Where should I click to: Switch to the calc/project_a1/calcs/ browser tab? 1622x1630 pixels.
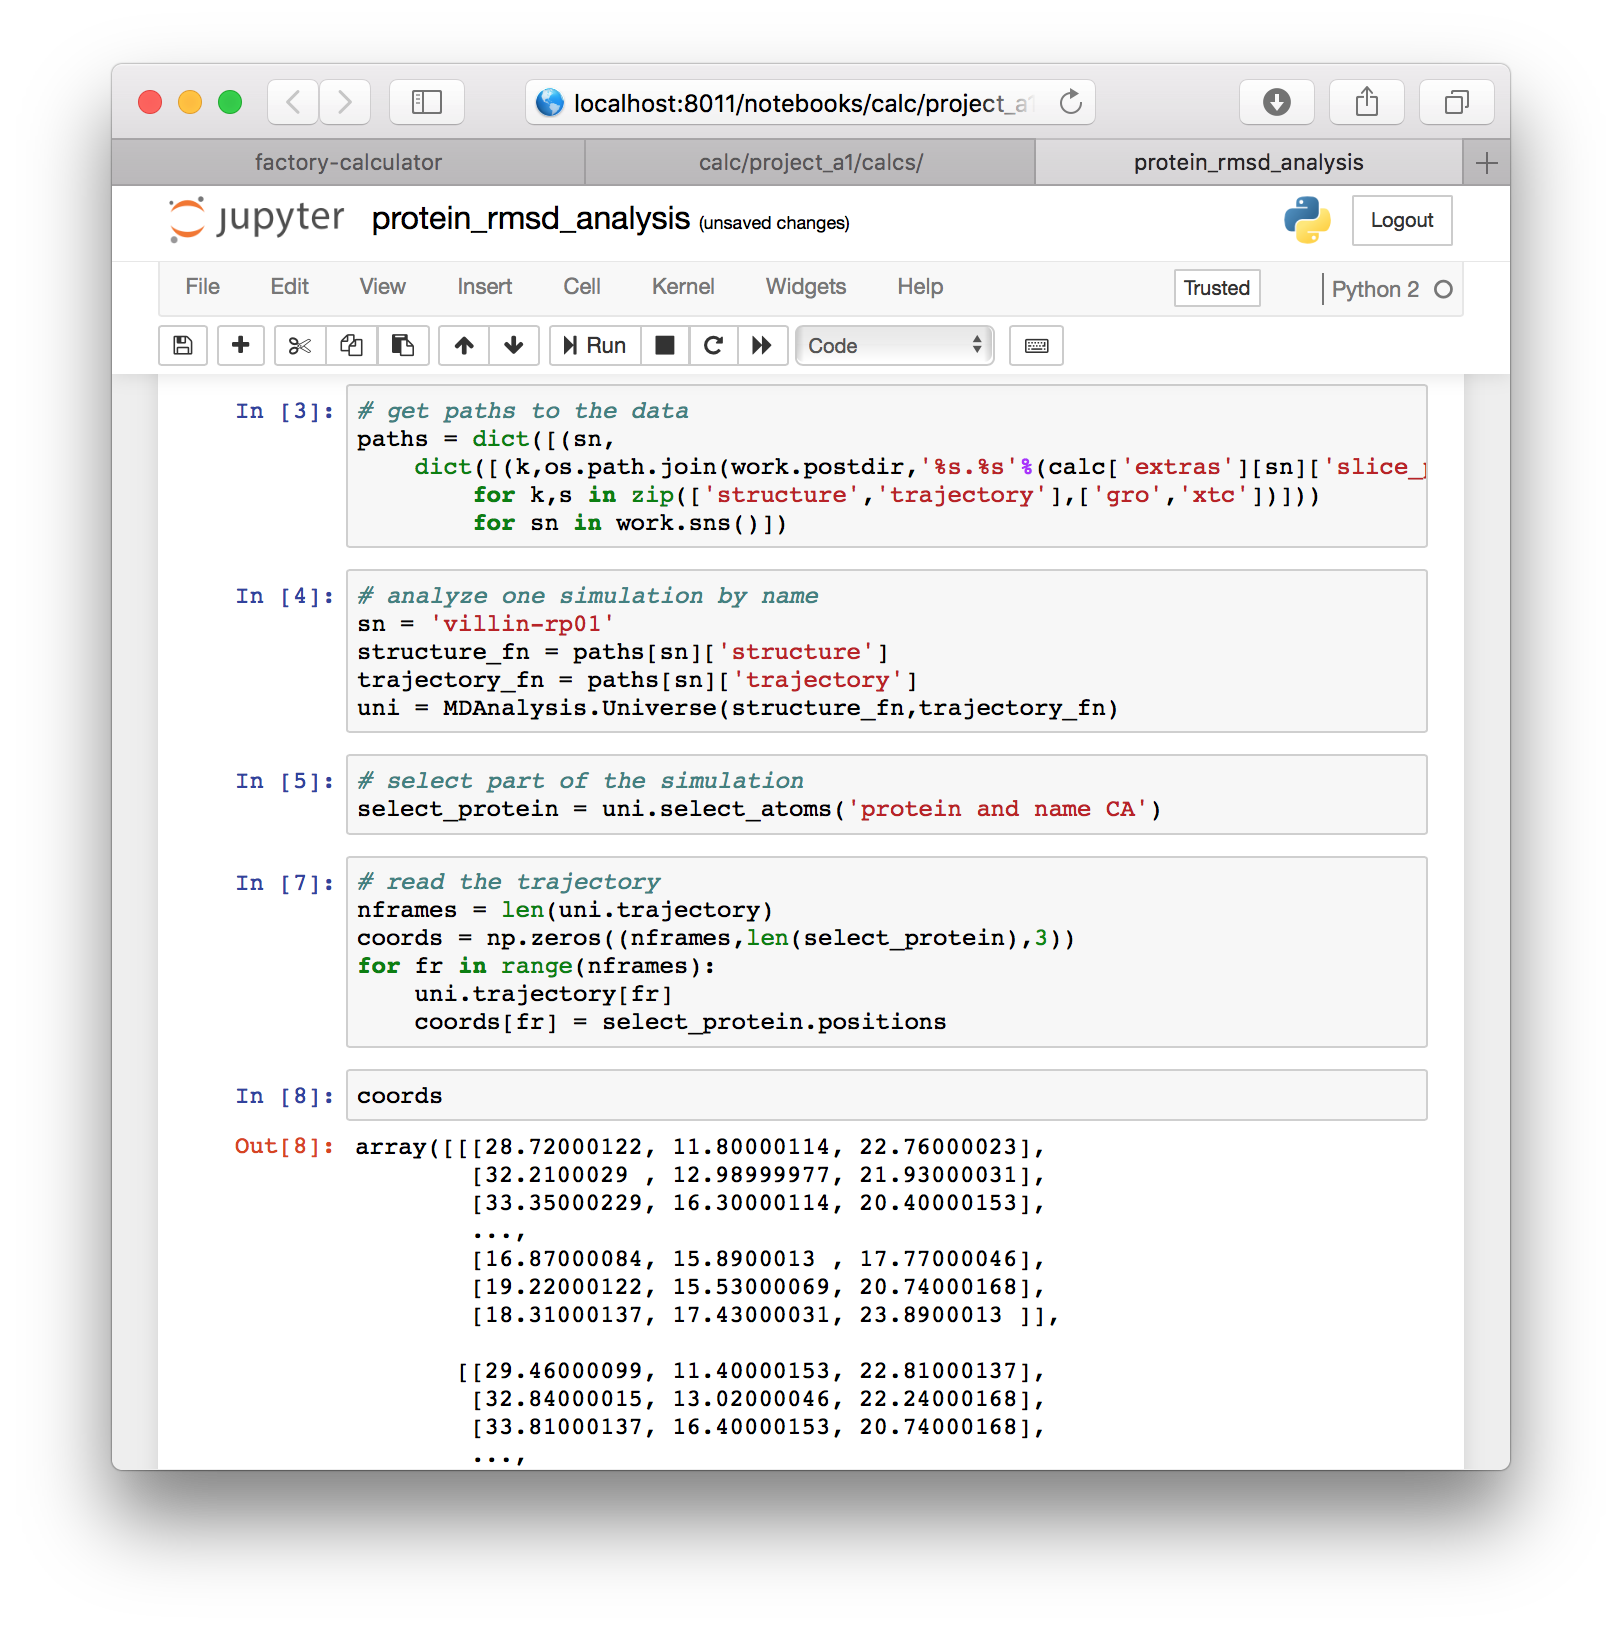click(x=810, y=162)
